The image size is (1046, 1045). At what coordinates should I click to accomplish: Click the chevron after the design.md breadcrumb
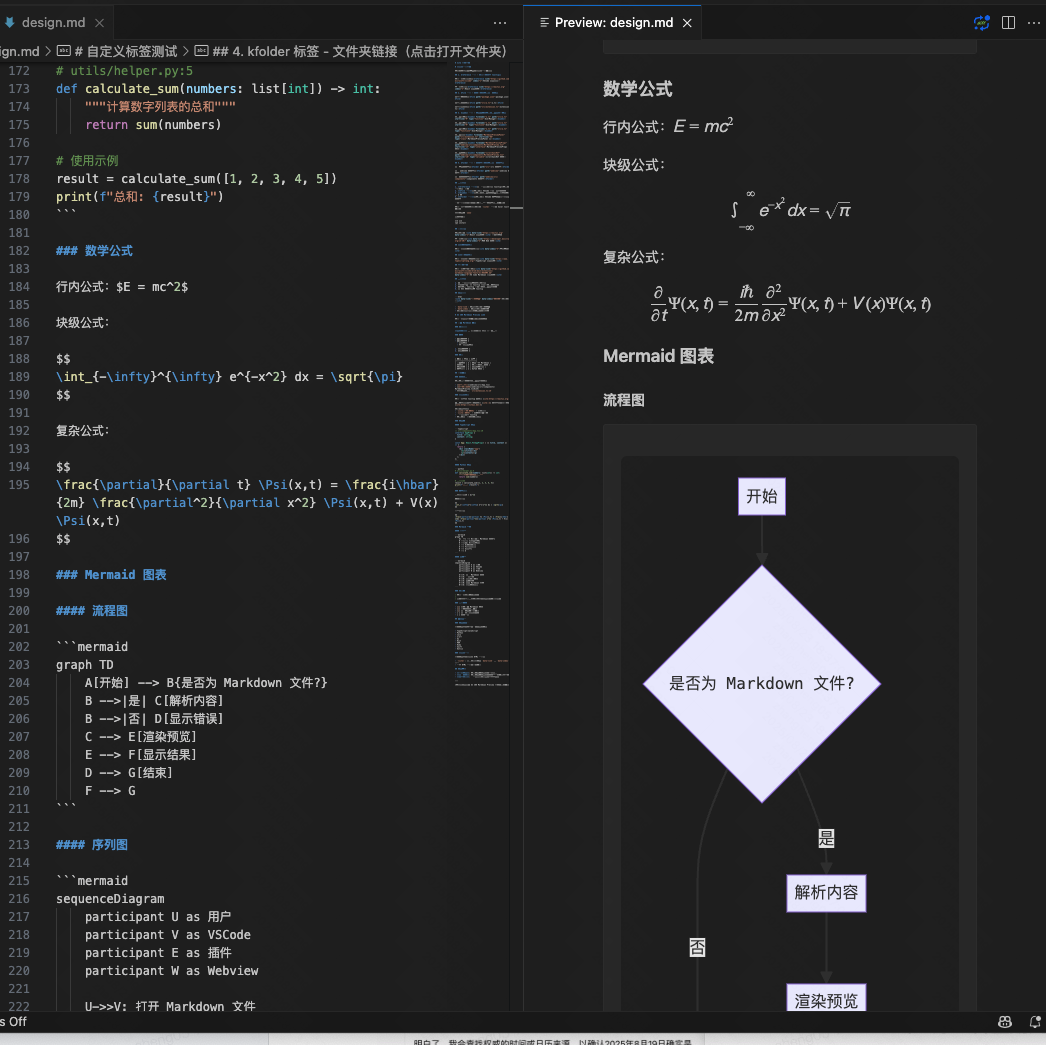48,51
